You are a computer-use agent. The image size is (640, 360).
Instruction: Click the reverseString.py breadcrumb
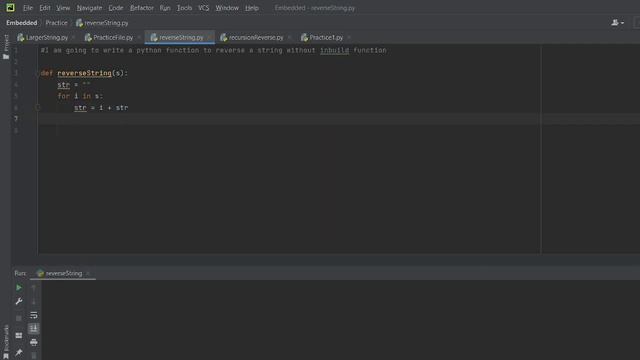click(x=102, y=23)
